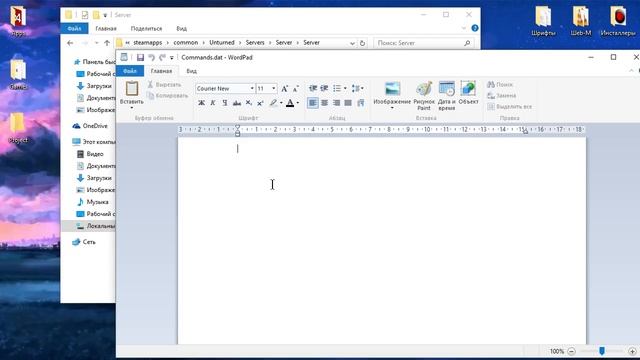Click the Рисунок Paint icon
This screenshot has width=640, height=360.
tap(424, 89)
